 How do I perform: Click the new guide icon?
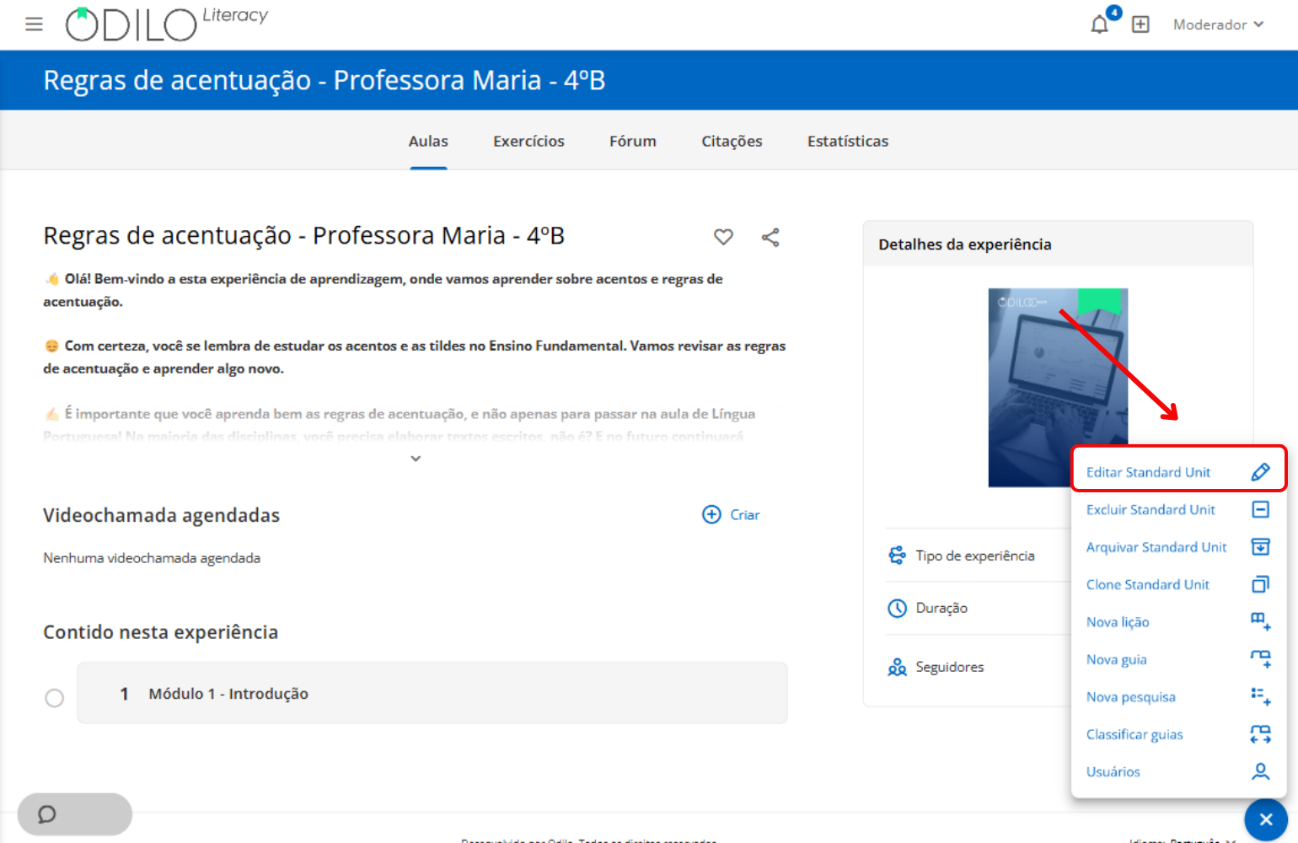click(x=1261, y=660)
